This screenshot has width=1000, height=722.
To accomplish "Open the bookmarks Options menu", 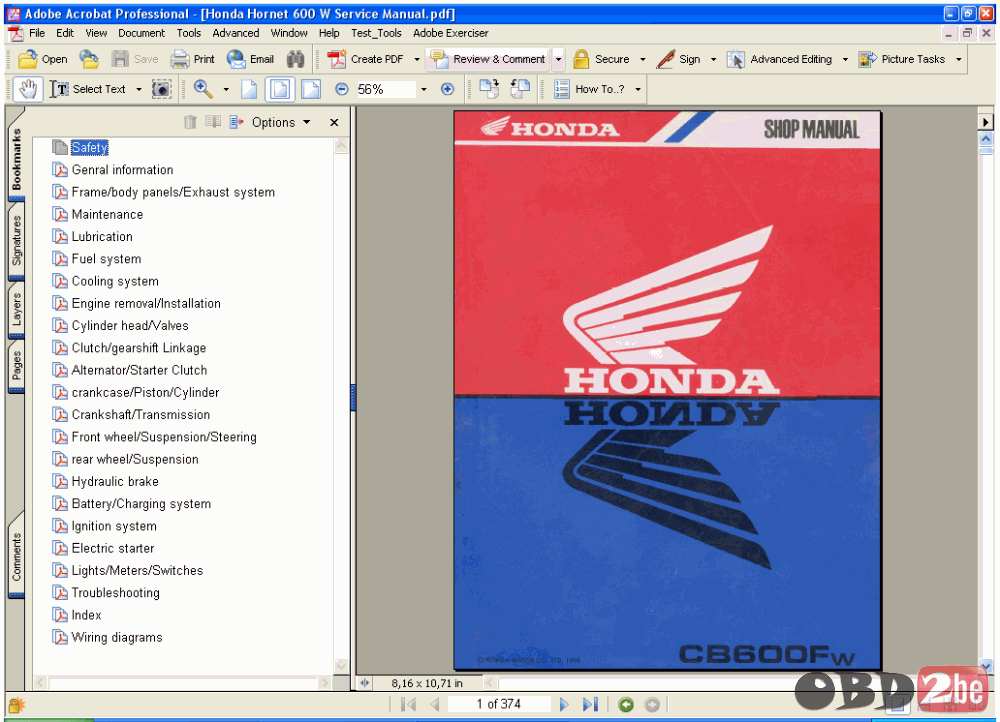I will click(x=281, y=122).
